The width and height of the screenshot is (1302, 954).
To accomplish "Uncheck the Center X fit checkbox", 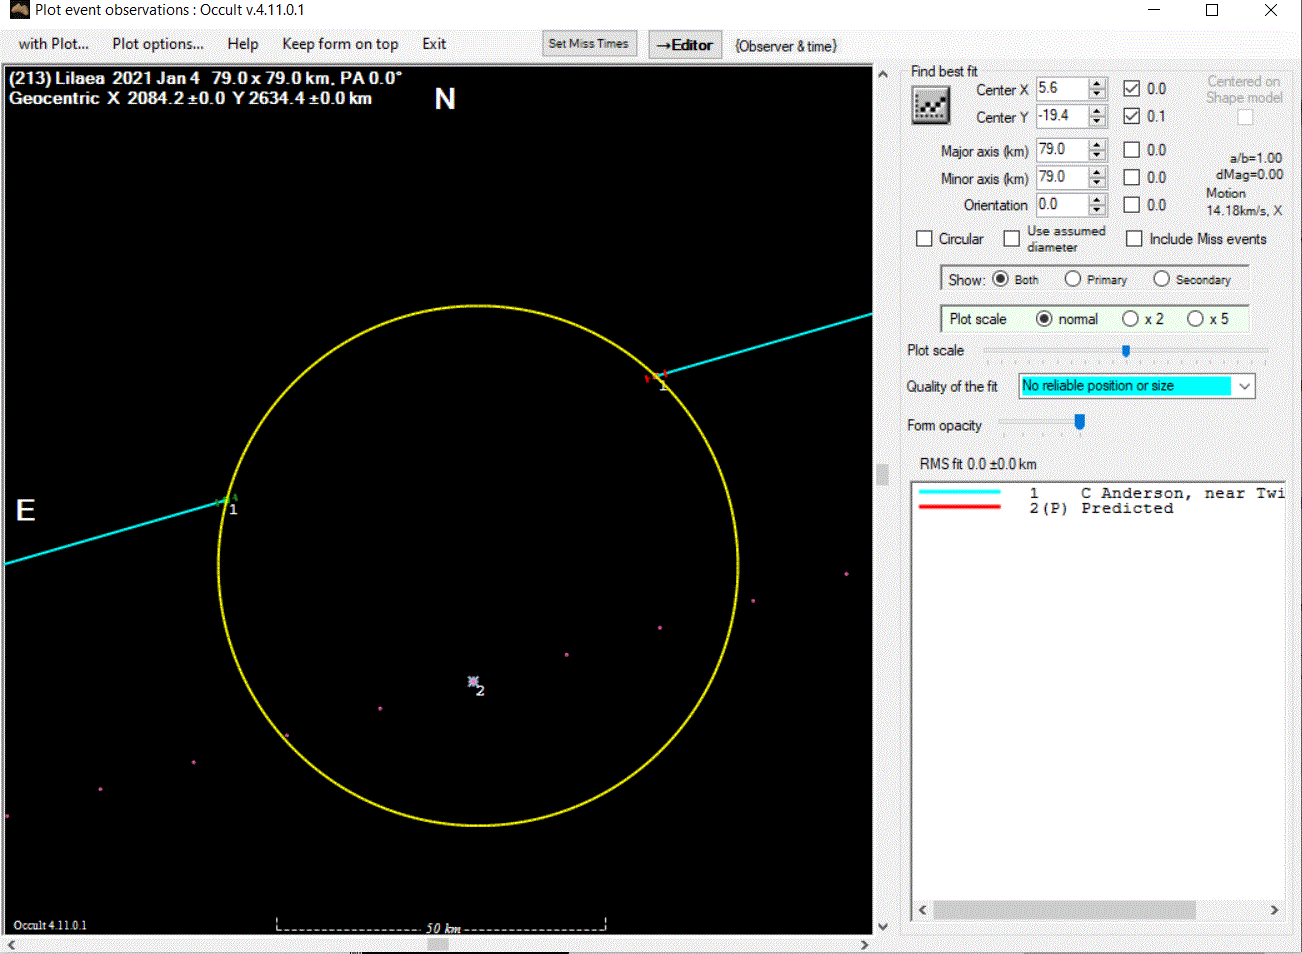I will (1131, 88).
